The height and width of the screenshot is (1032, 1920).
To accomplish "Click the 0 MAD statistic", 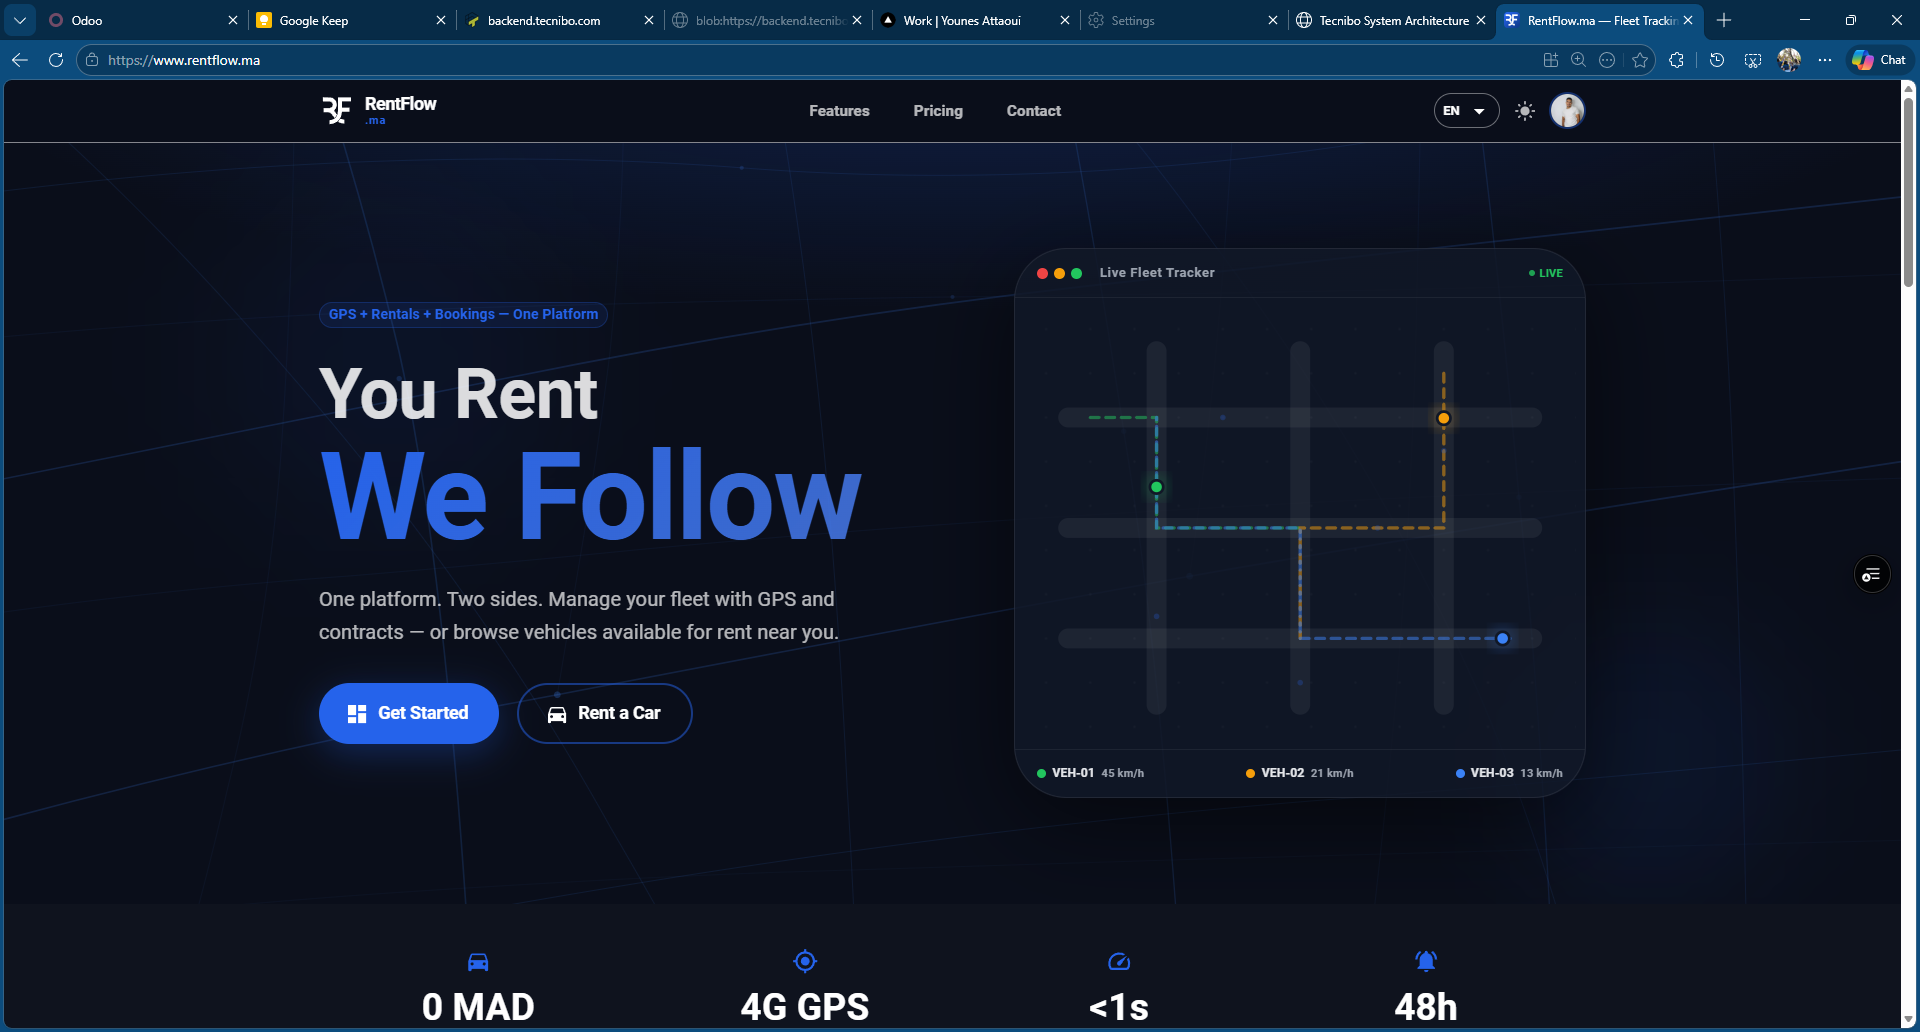I will 478,1007.
